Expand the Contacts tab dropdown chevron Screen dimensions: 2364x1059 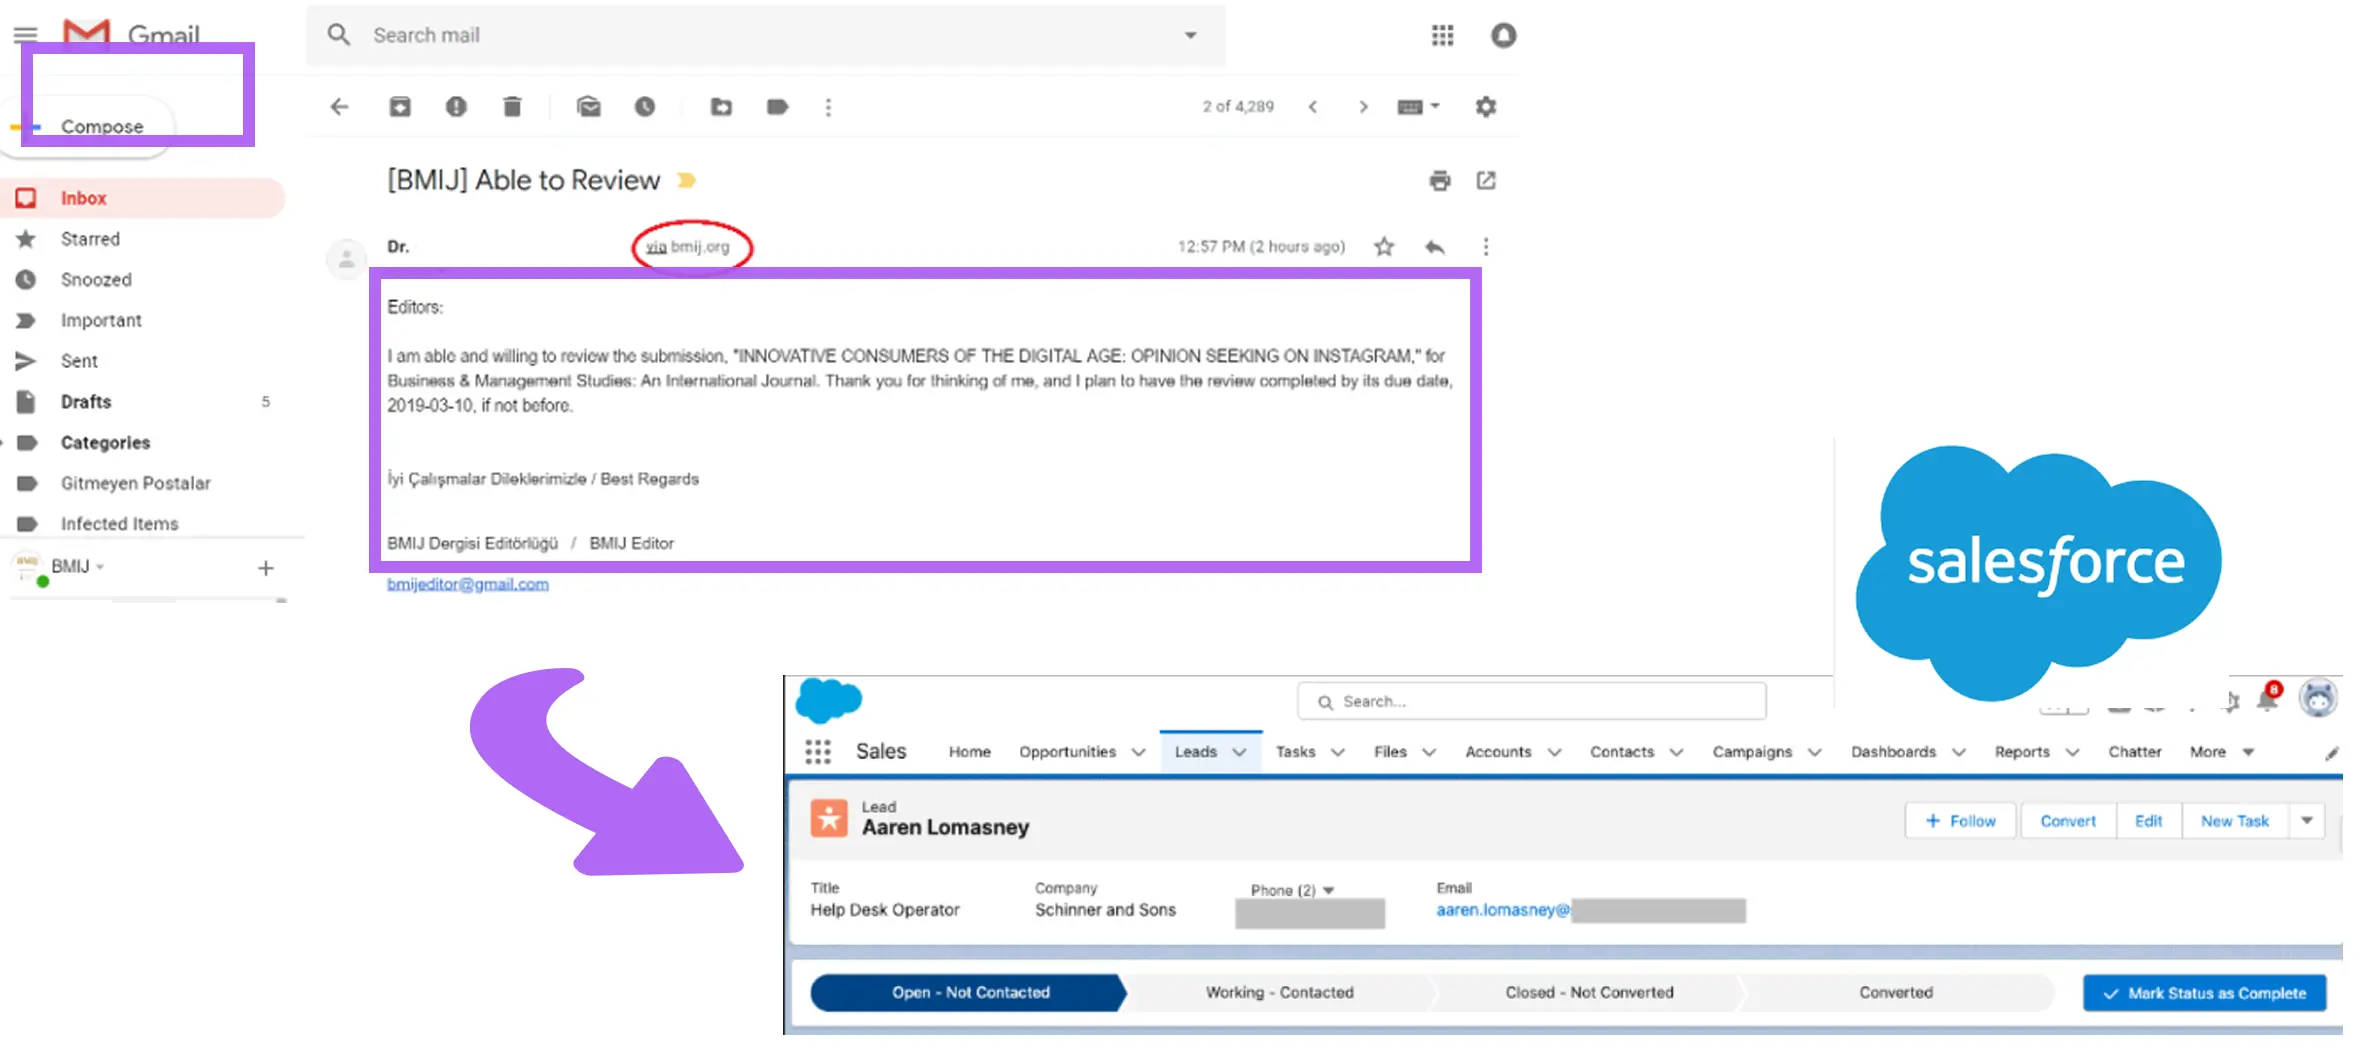tap(1676, 753)
